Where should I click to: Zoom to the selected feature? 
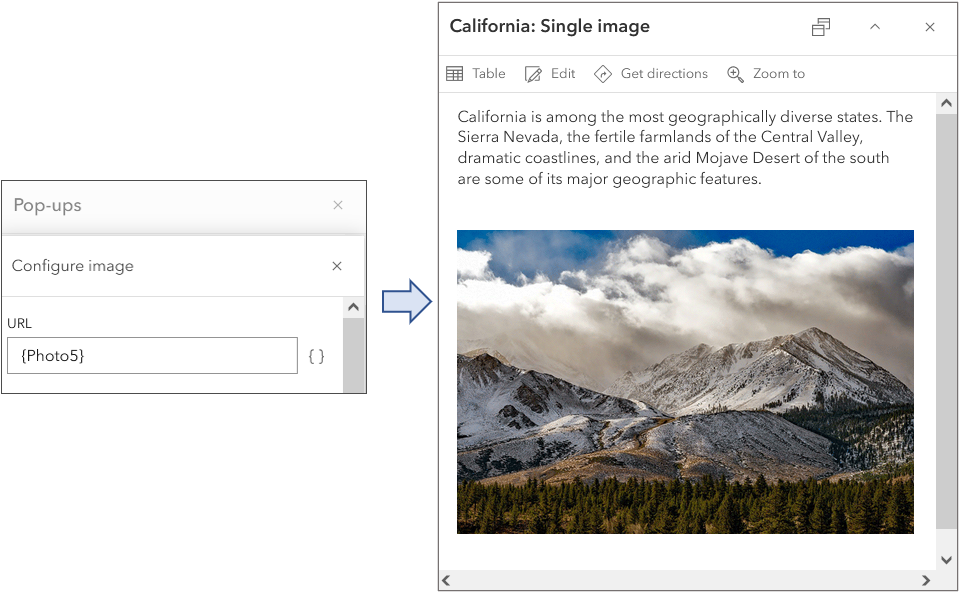(766, 74)
